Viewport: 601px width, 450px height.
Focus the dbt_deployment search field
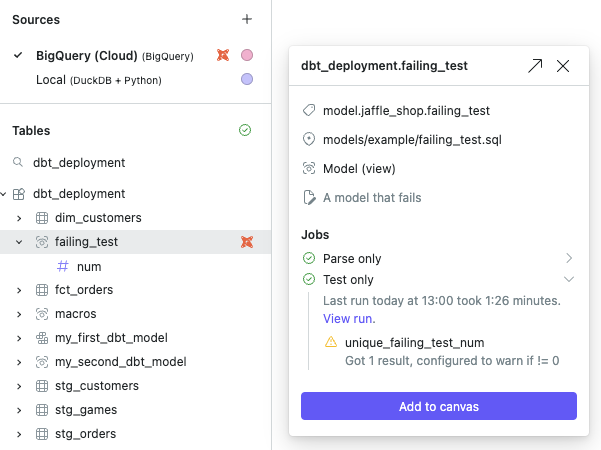coord(79,163)
